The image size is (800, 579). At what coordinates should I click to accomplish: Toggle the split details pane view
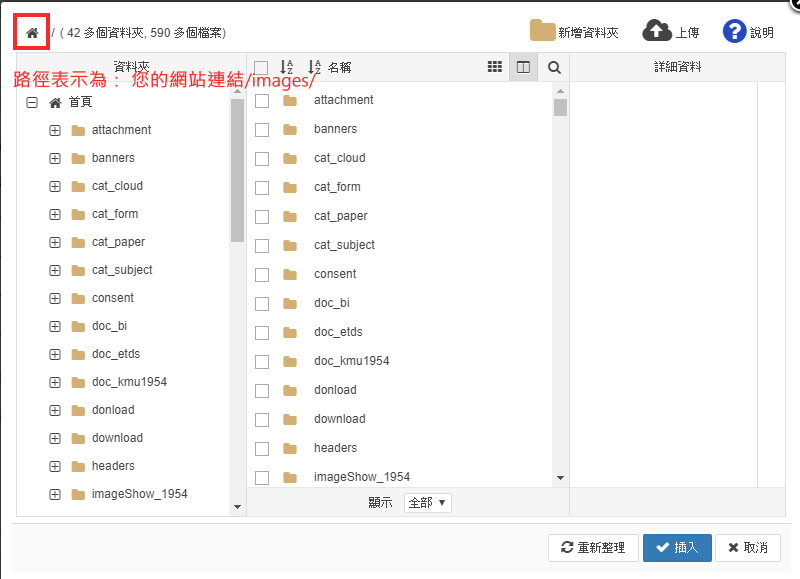coord(523,67)
